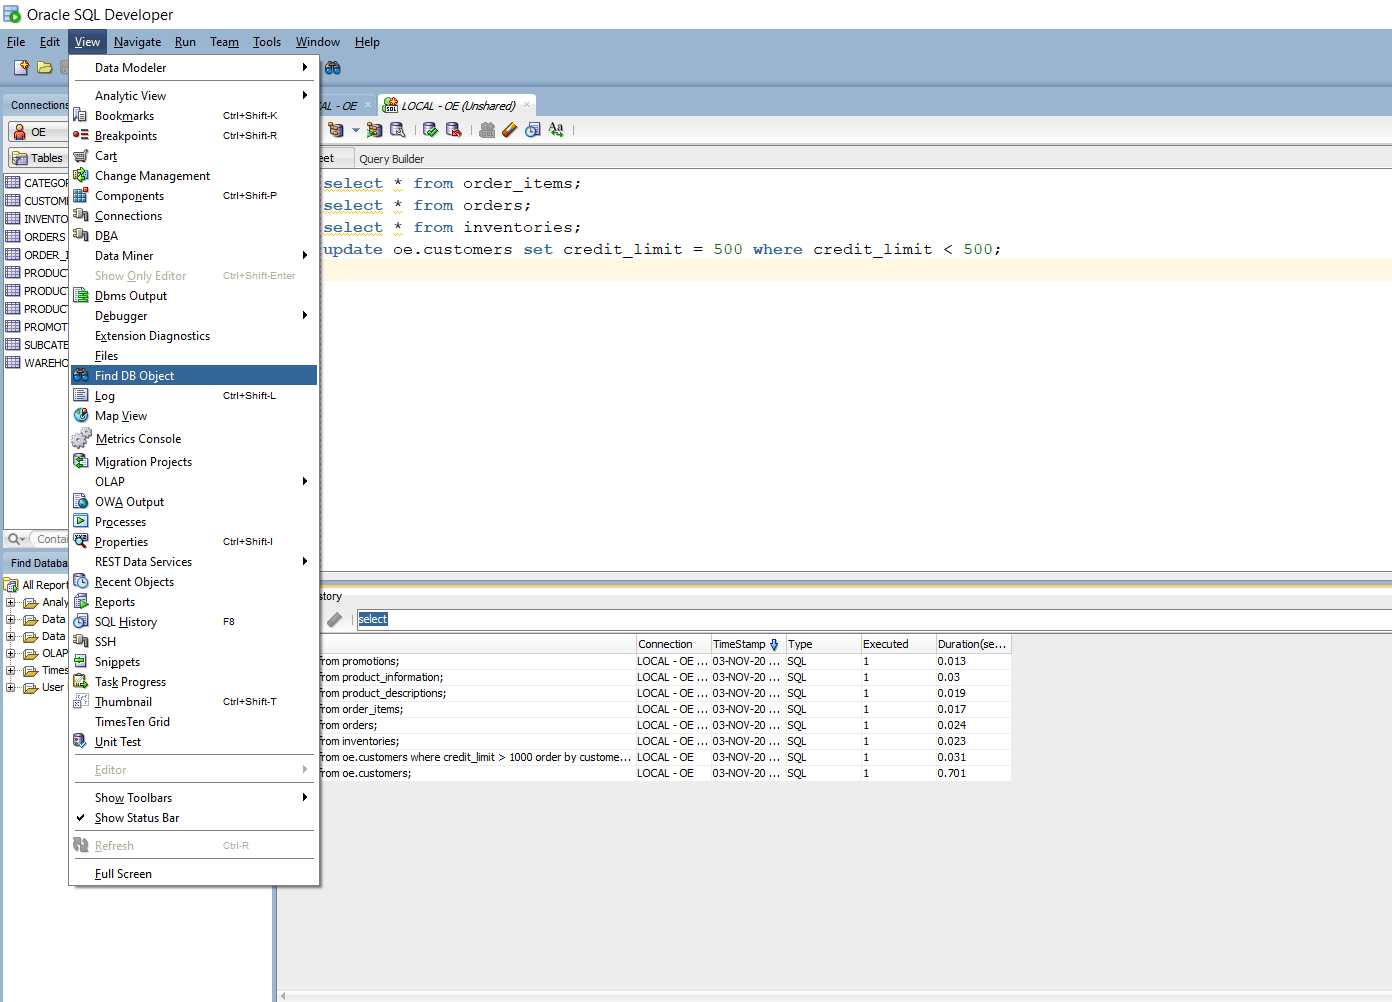
Task: Select OWA Output in the menu
Action: coord(194,502)
